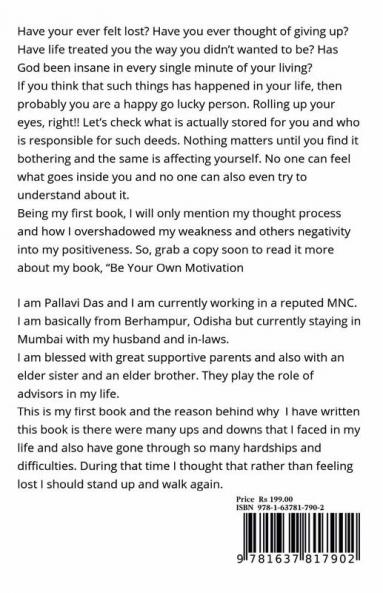
Task: Click the line 'understand about it.'
Action: coord(73,195)
